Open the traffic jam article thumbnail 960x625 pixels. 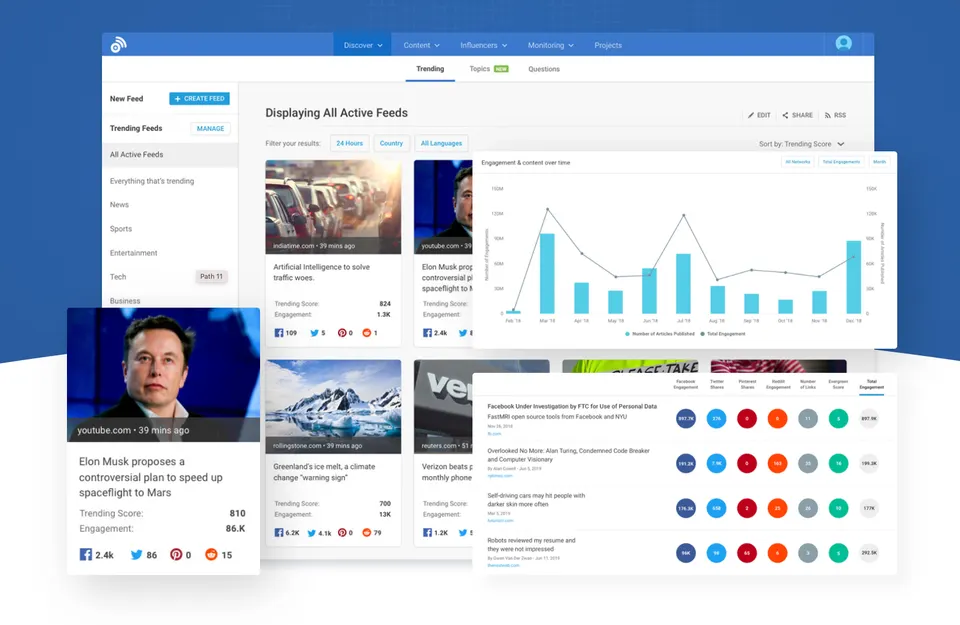point(333,207)
